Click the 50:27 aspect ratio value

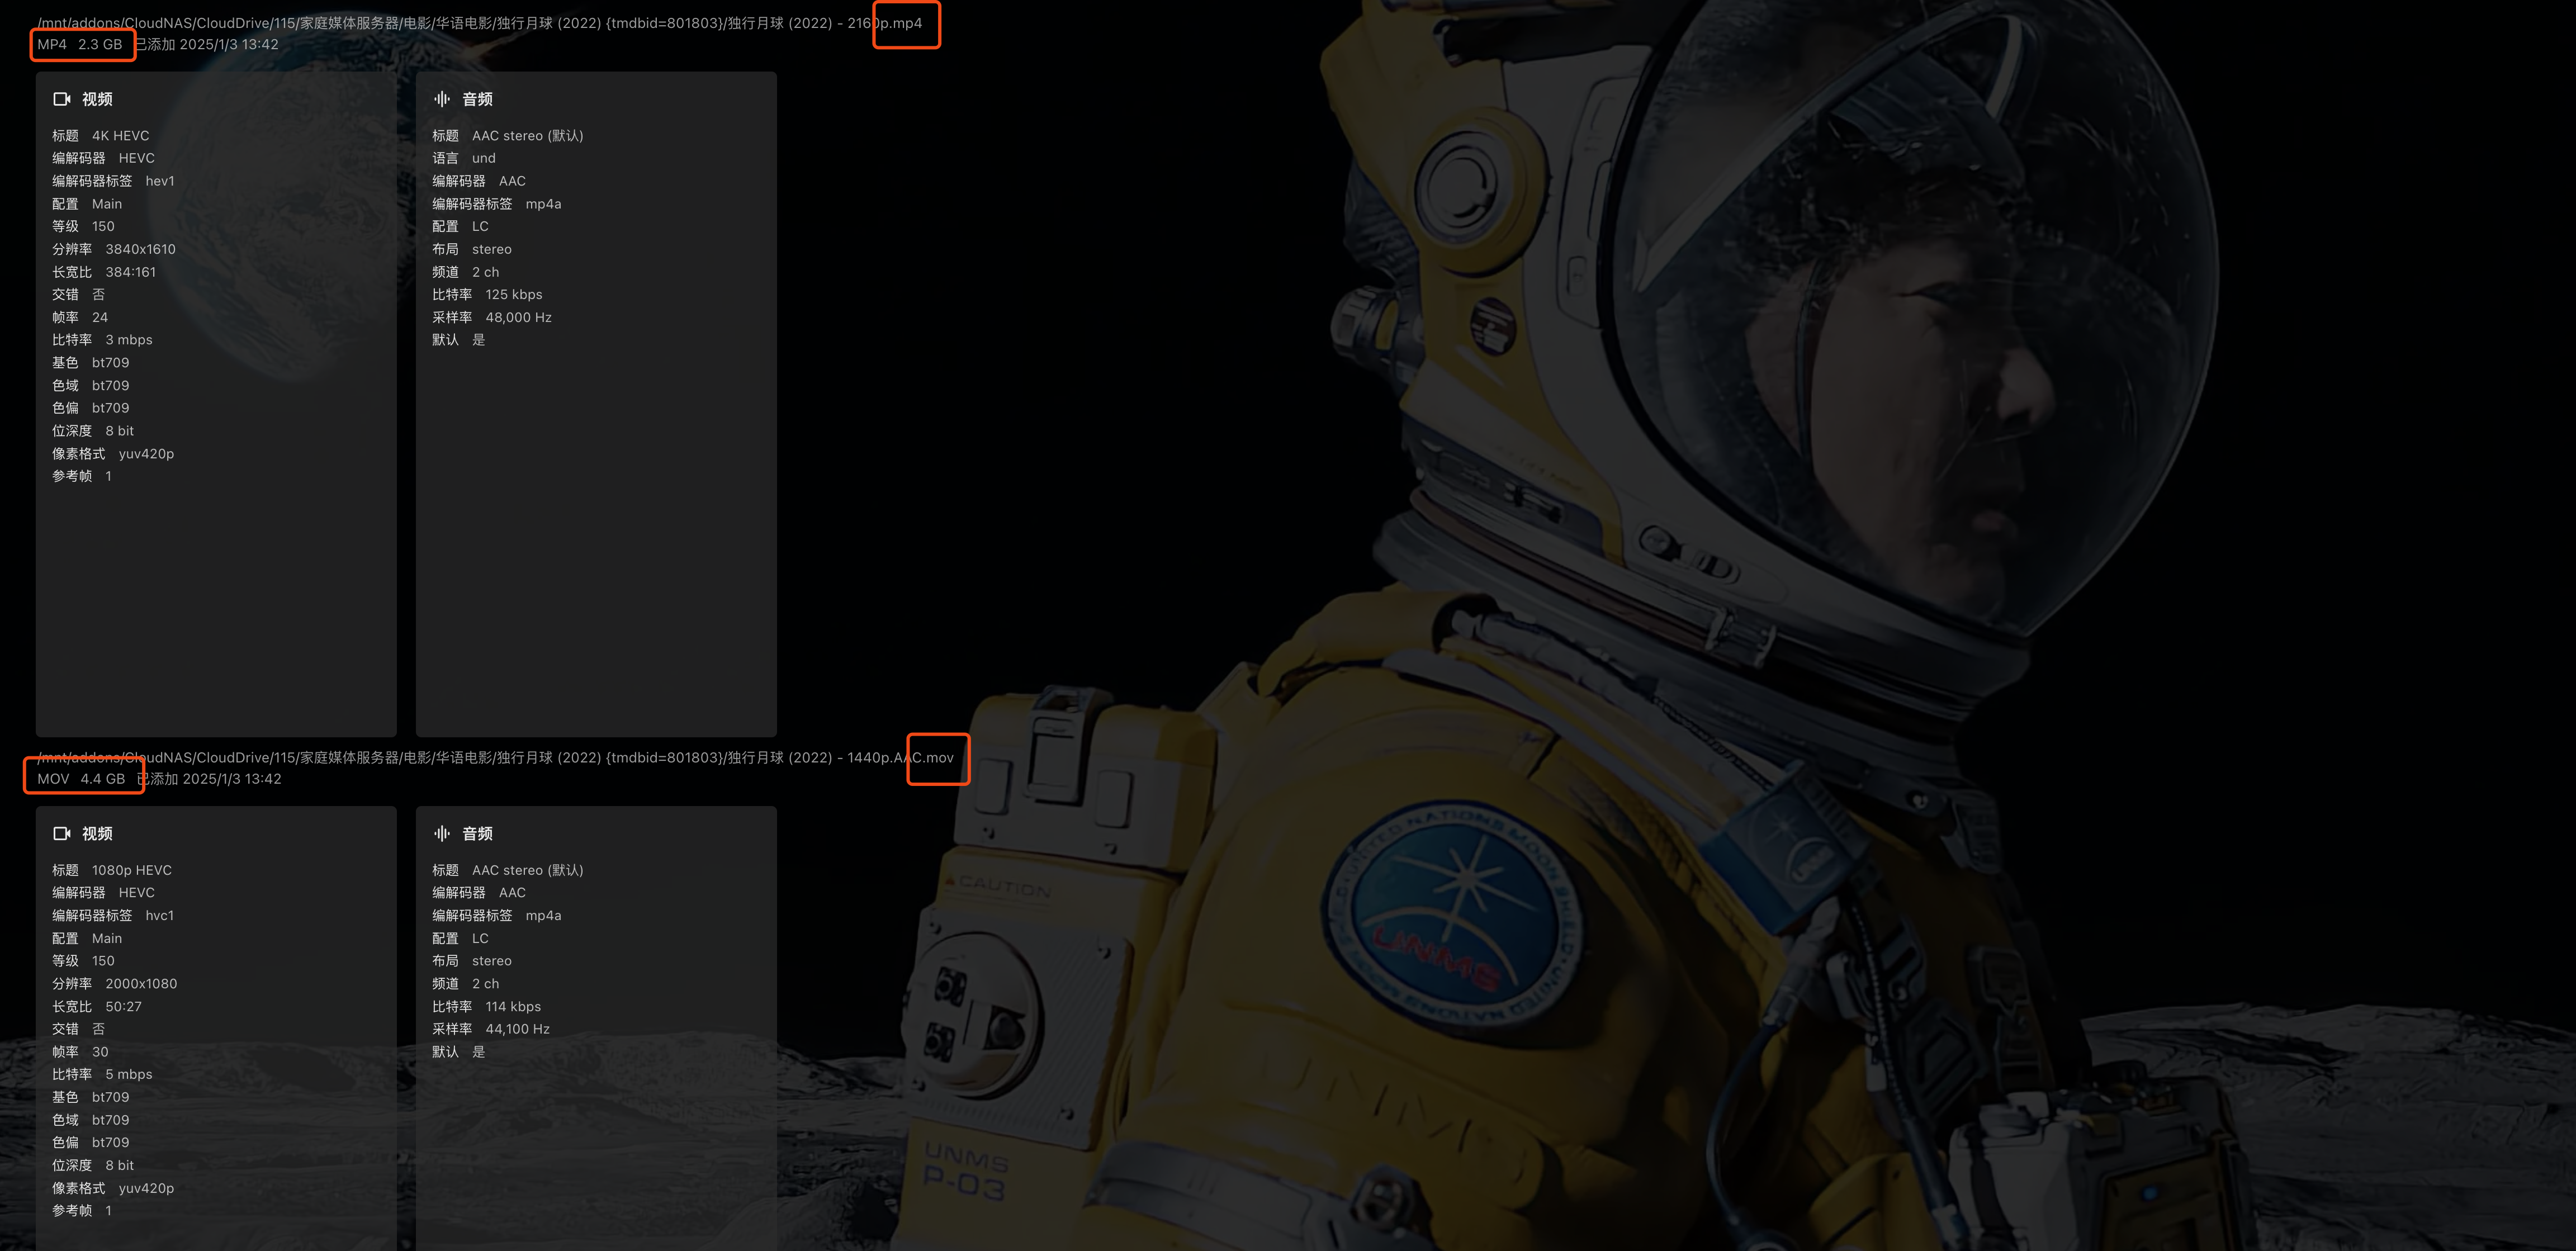[123, 1007]
